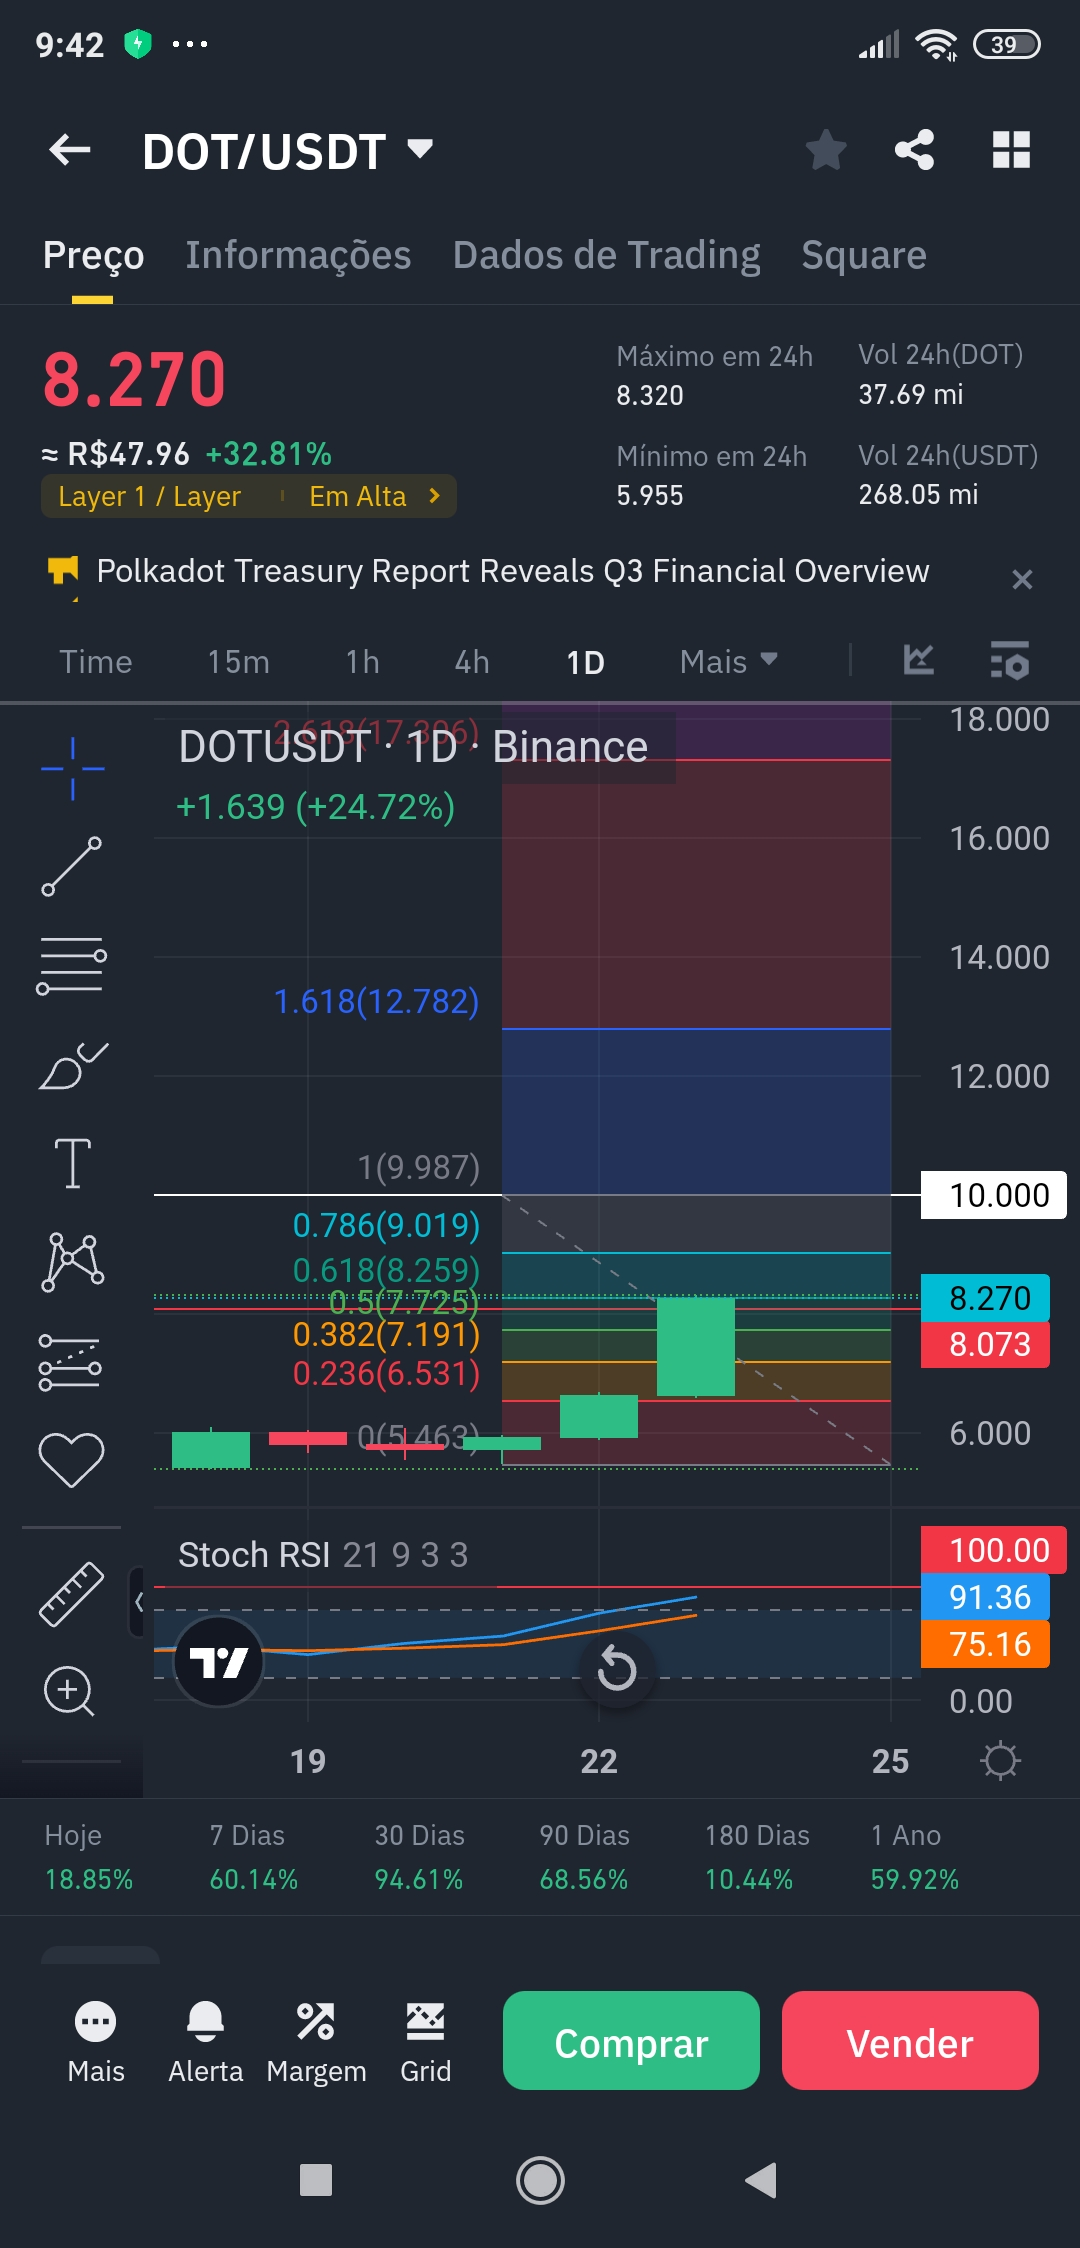1080x2248 pixels.
Task: Create a price Alerta
Action: coord(205,2043)
